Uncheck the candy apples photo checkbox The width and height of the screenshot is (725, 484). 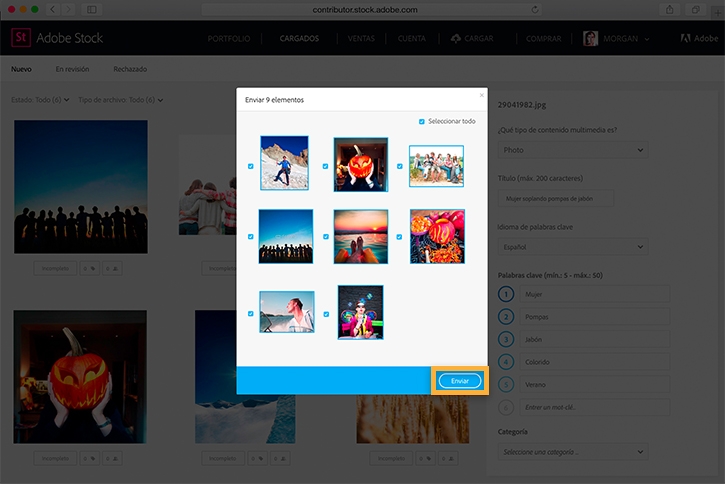coord(399,237)
